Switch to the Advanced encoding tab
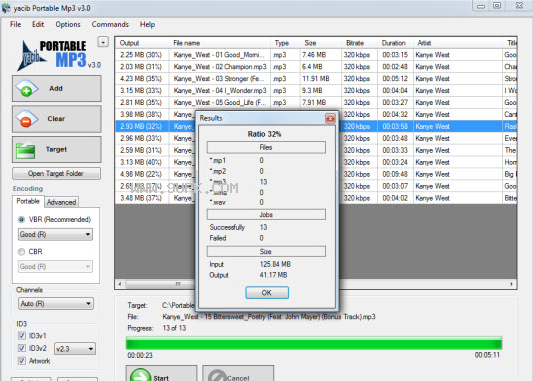Screen dimensions: 533x381 (x=62, y=202)
